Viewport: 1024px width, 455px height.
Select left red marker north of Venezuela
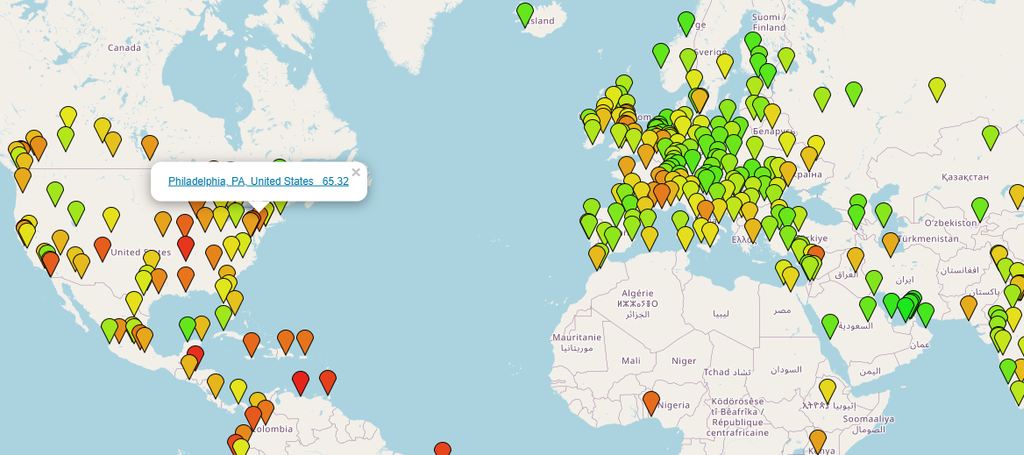(x=300, y=383)
